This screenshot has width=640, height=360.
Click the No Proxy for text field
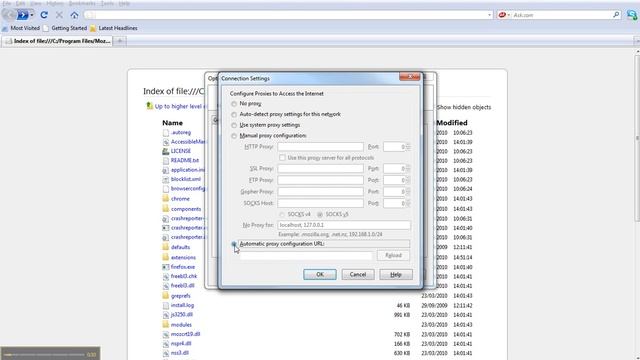click(x=344, y=225)
